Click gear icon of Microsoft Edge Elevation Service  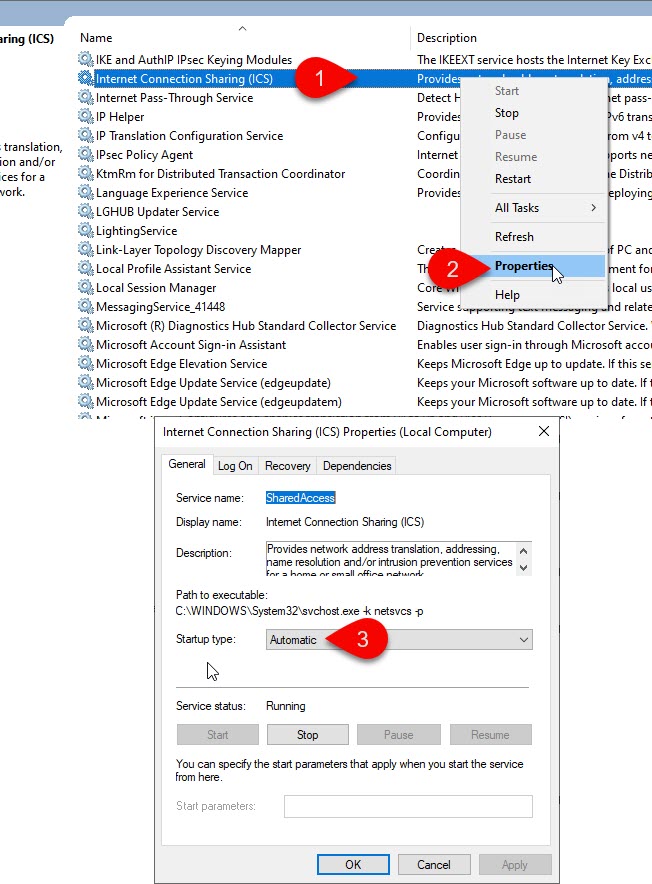coord(86,364)
